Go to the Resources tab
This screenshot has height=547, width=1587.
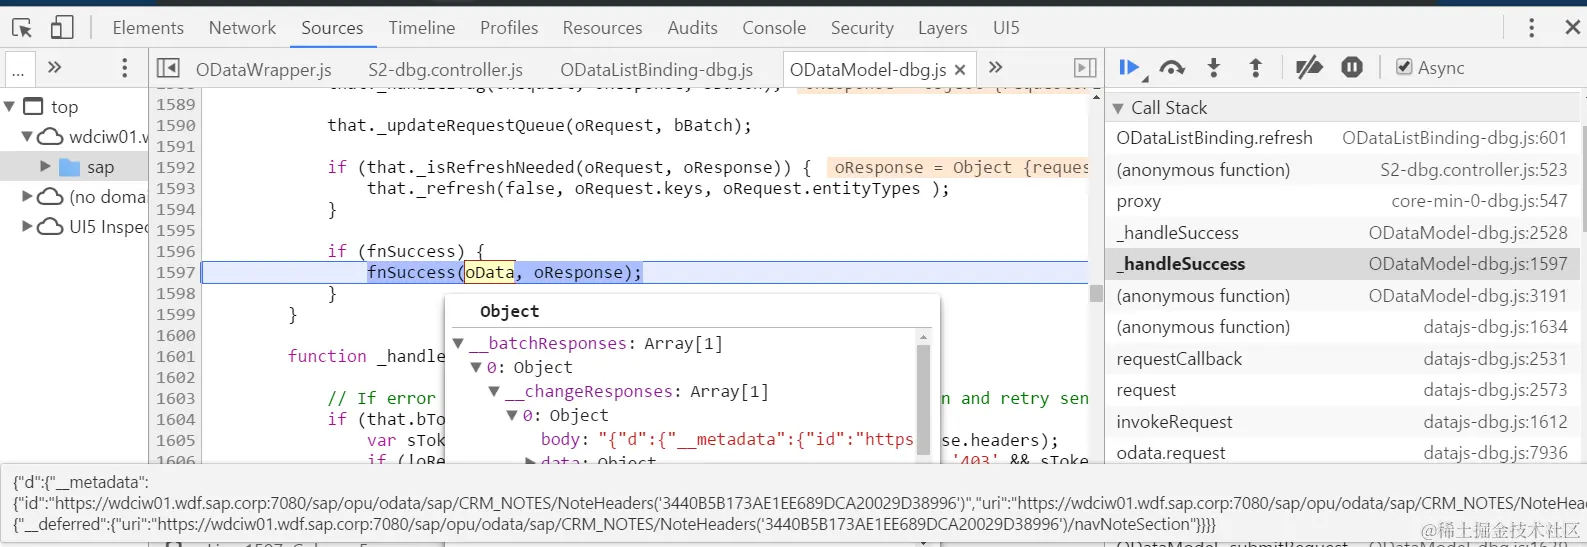pyautogui.click(x=602, y=28)
